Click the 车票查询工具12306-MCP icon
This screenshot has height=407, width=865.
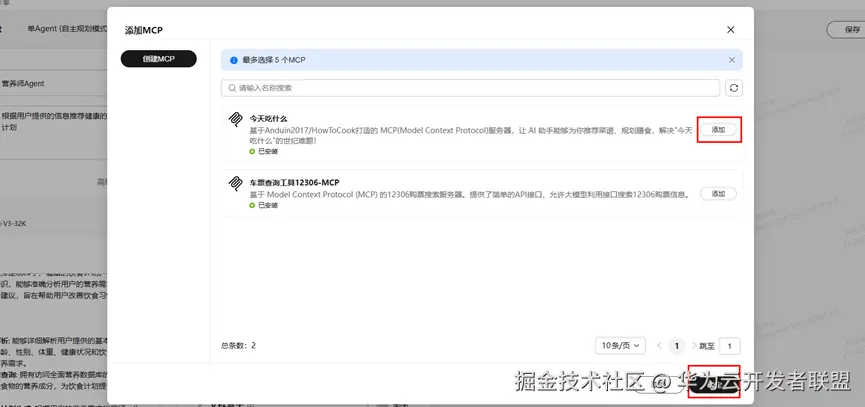(236, 184)
